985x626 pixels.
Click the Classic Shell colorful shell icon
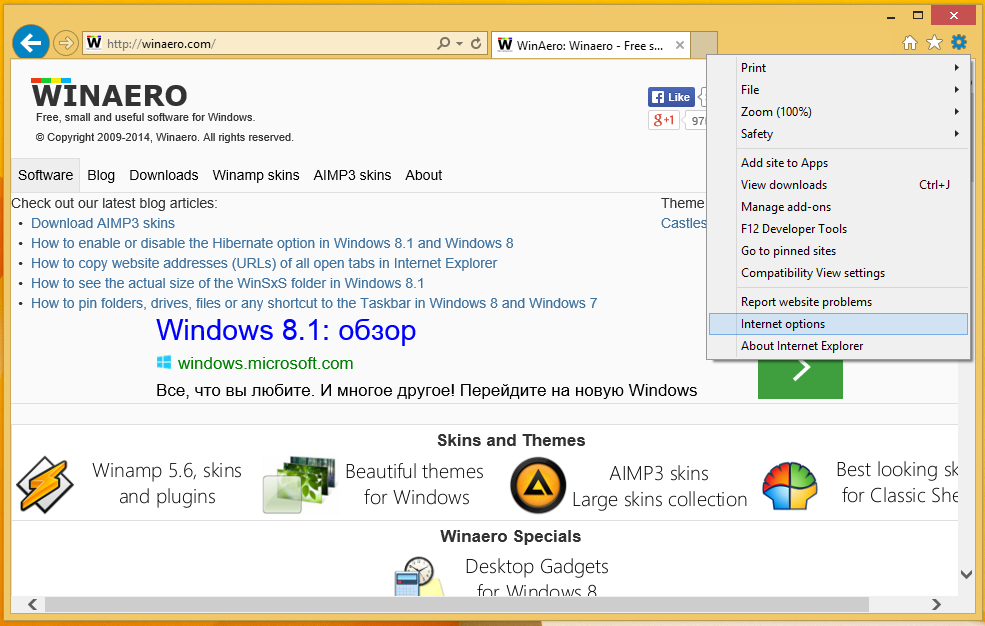790,485
